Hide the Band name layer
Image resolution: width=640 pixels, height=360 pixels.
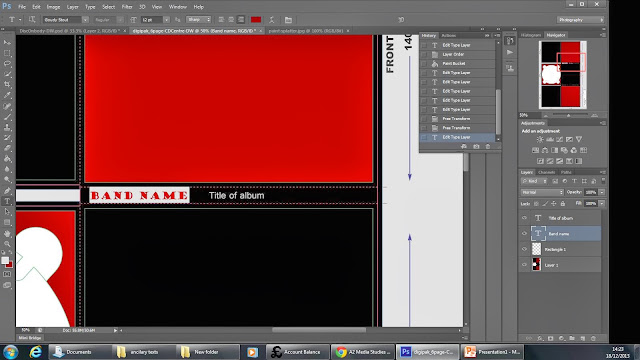524,233
